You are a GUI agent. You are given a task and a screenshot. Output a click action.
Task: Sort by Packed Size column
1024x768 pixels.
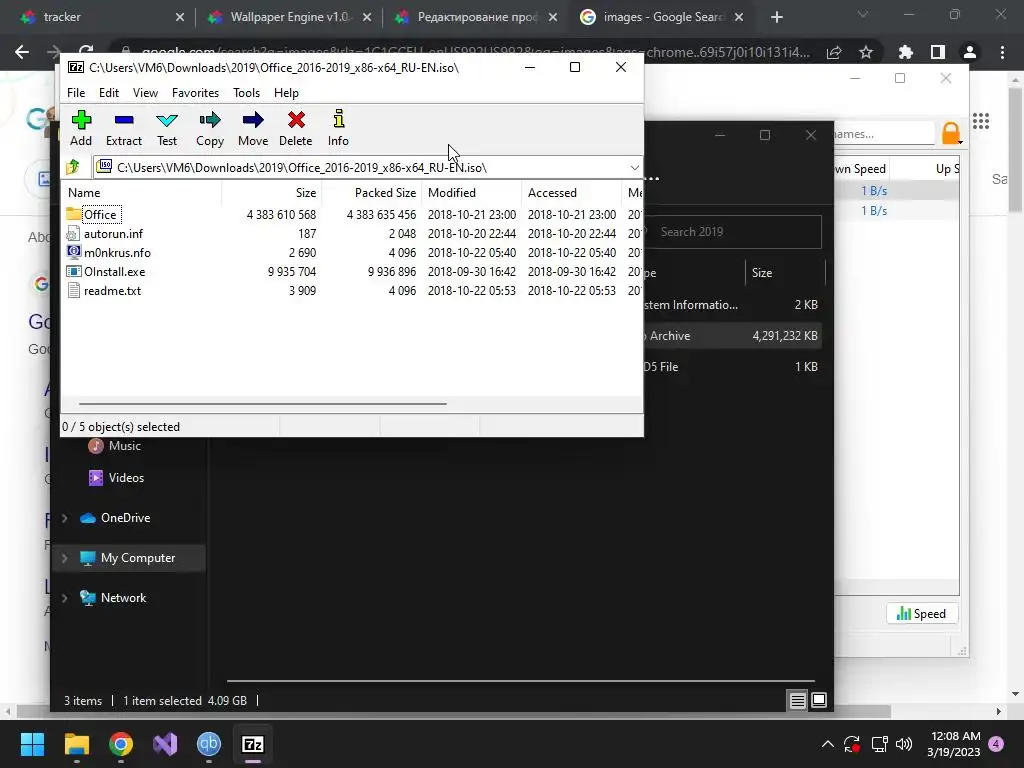tap(372, 193)
